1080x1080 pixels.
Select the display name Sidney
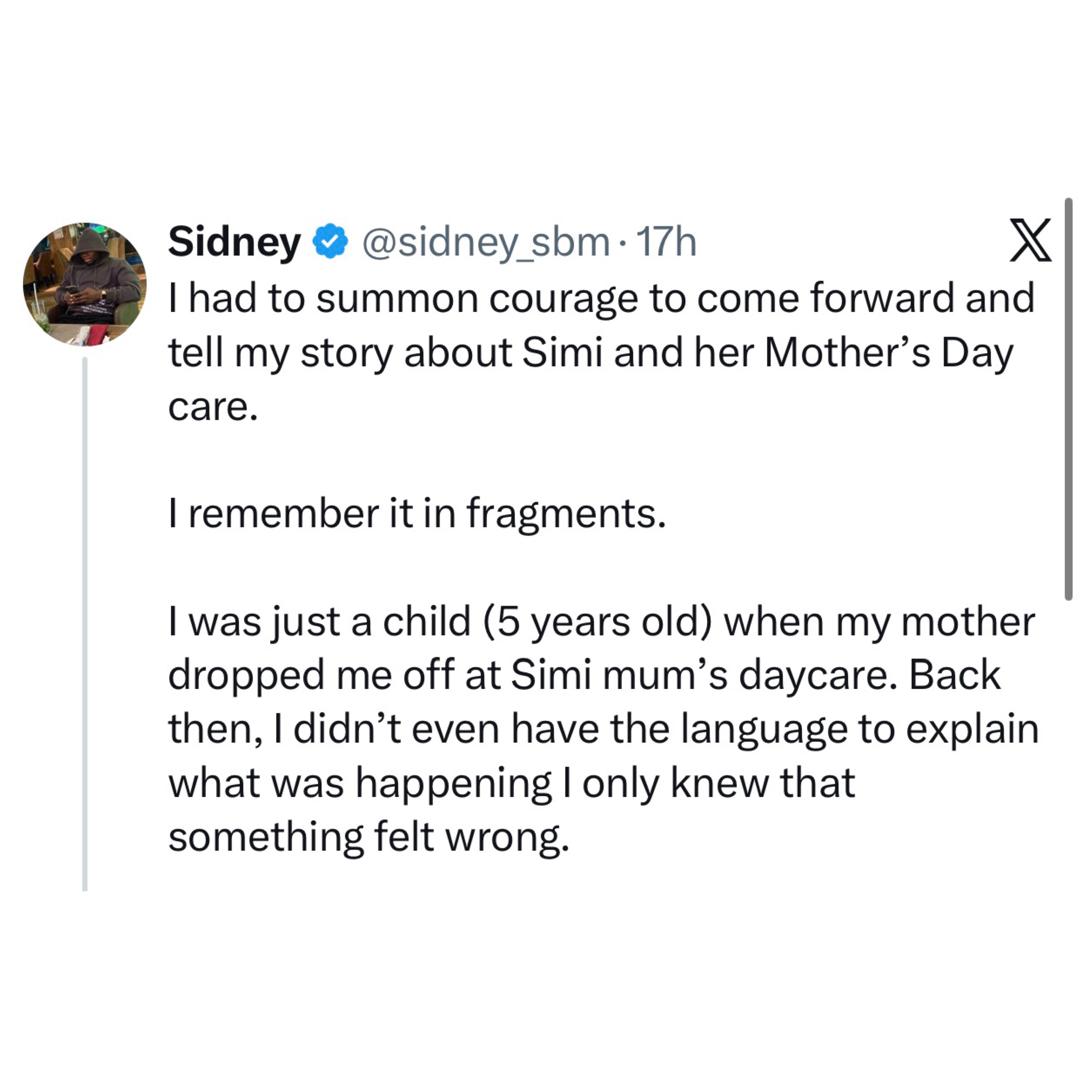tap(233, 239)
